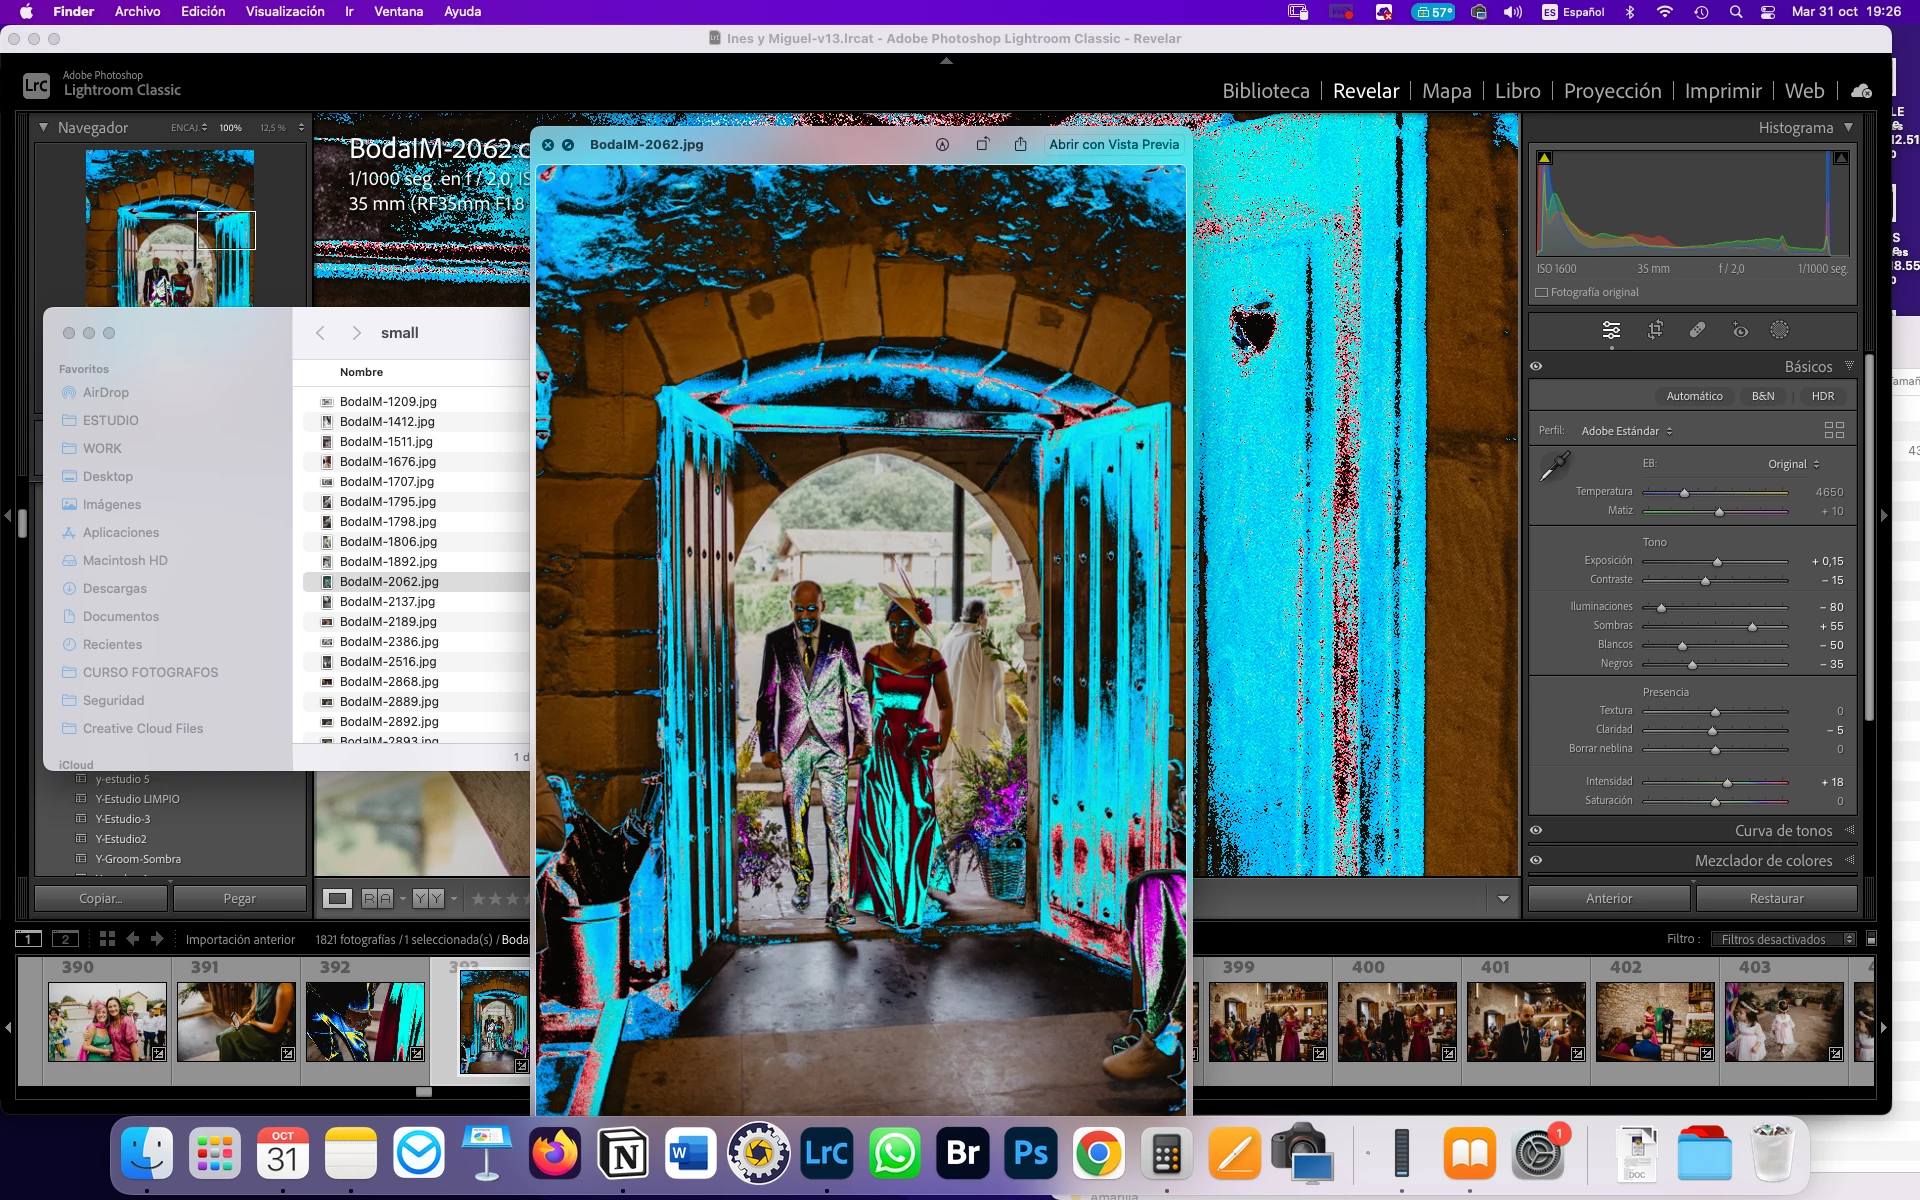
Task: Toggle visibility eye of Básicos panel
Action: pos(1536,366)
